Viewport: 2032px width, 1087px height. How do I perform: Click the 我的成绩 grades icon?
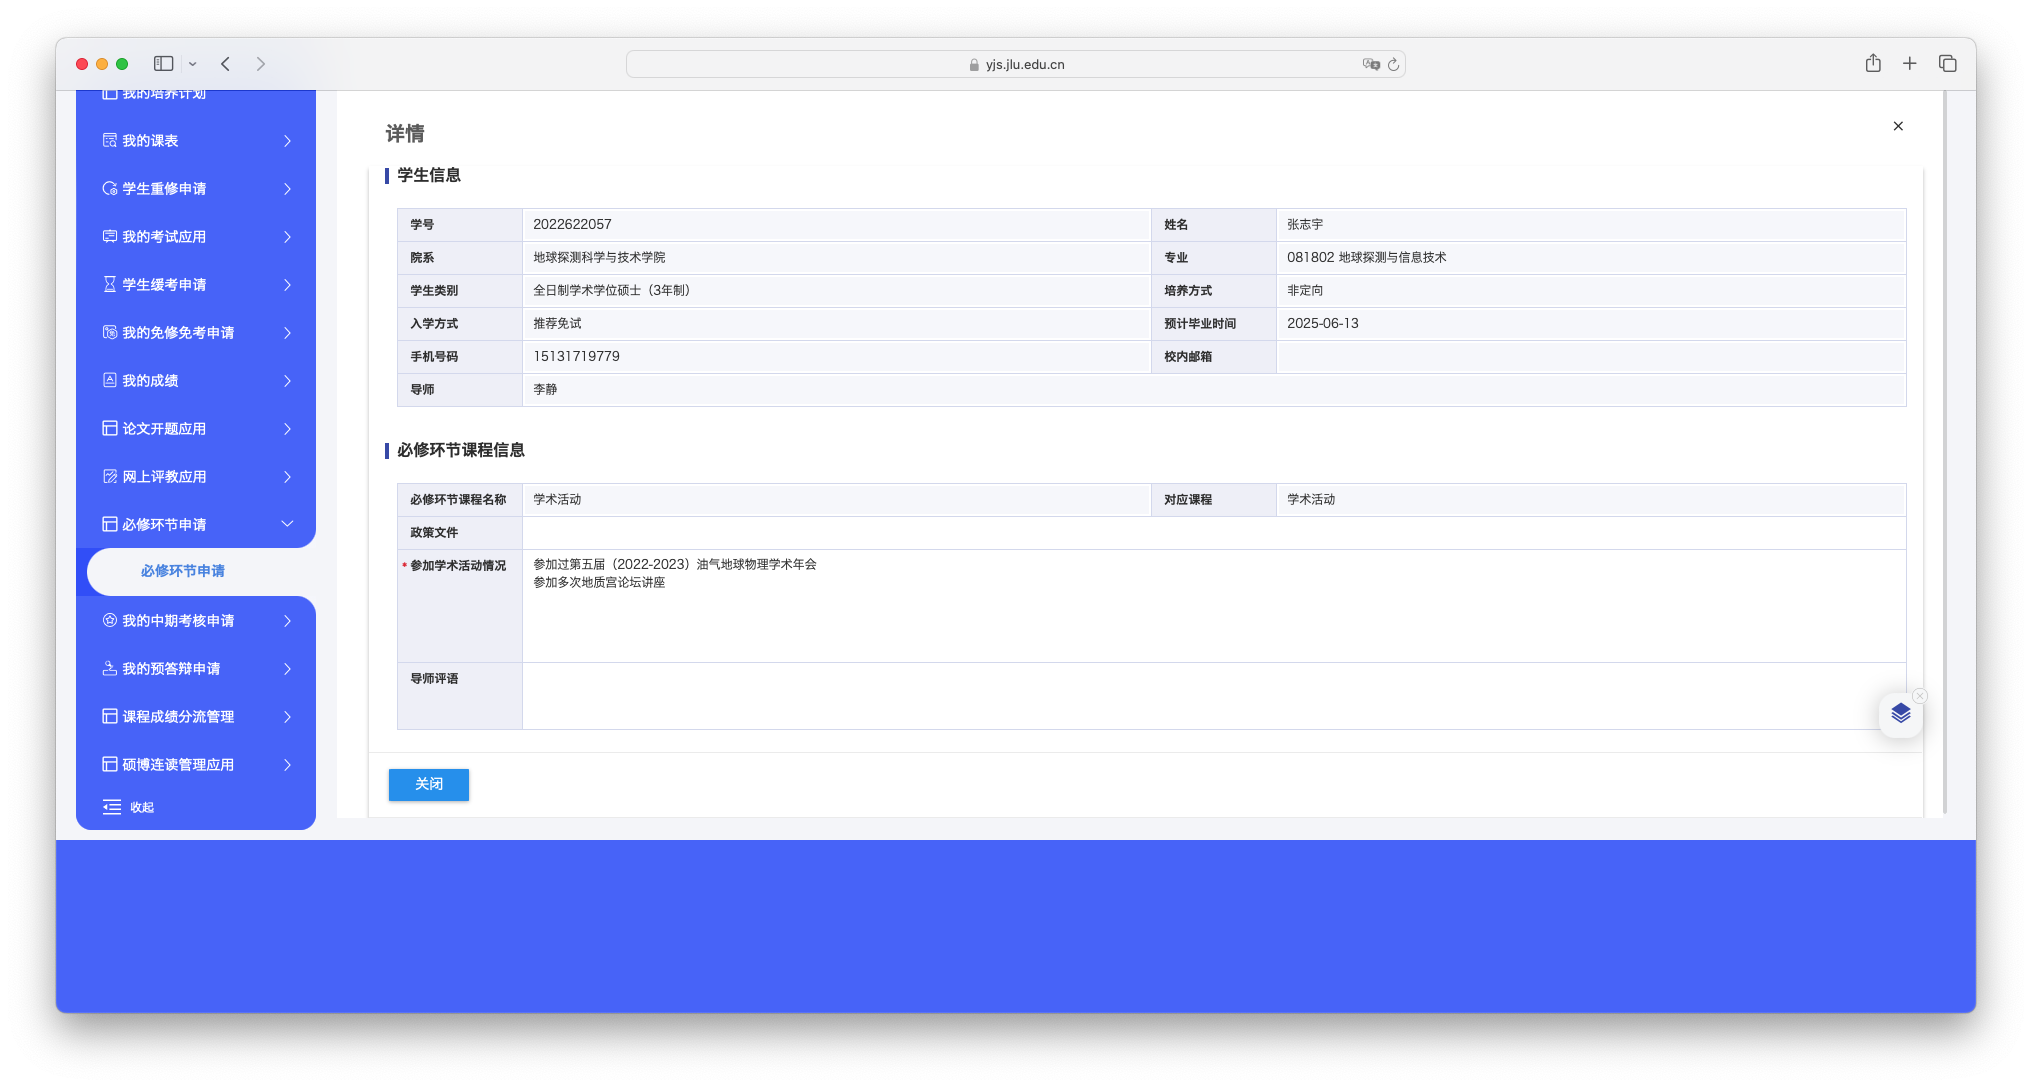click(x=110, y=381)
